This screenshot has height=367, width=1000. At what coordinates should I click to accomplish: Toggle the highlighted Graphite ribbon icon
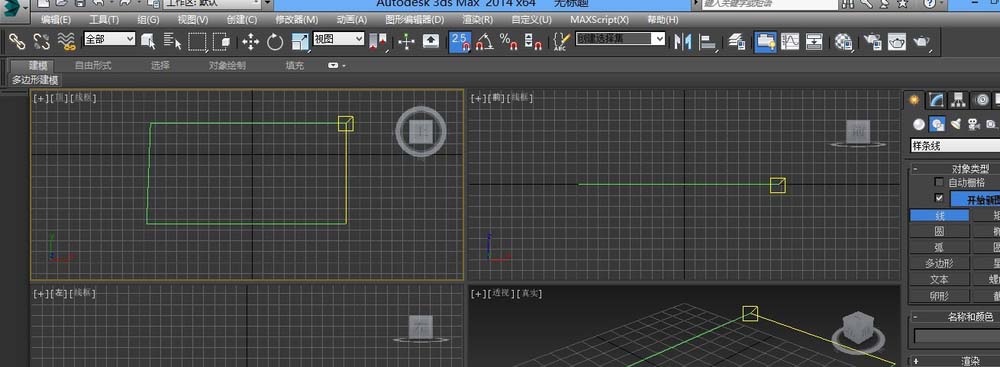[765, 42]
